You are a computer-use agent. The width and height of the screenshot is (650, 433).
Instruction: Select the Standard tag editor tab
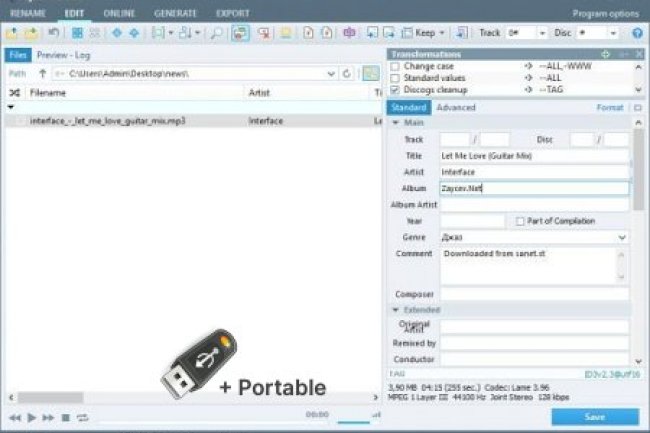coord(409,108)
